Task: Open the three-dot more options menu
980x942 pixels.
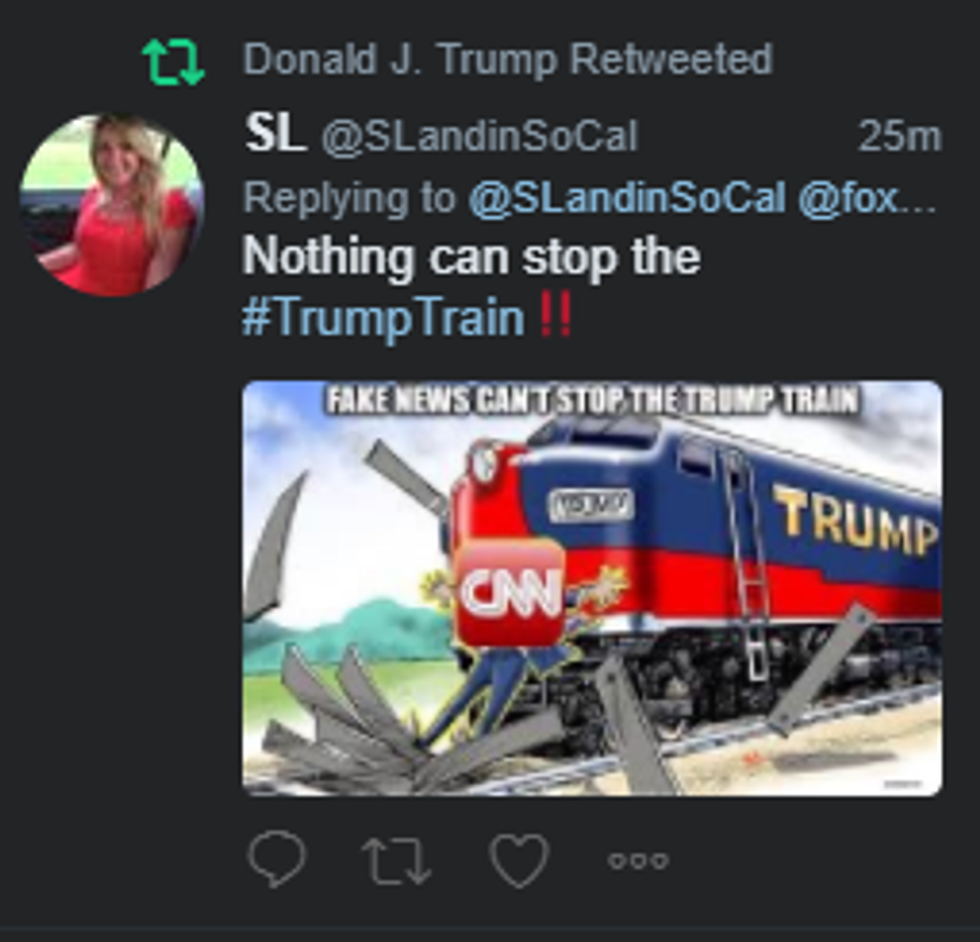Action: 640,860
